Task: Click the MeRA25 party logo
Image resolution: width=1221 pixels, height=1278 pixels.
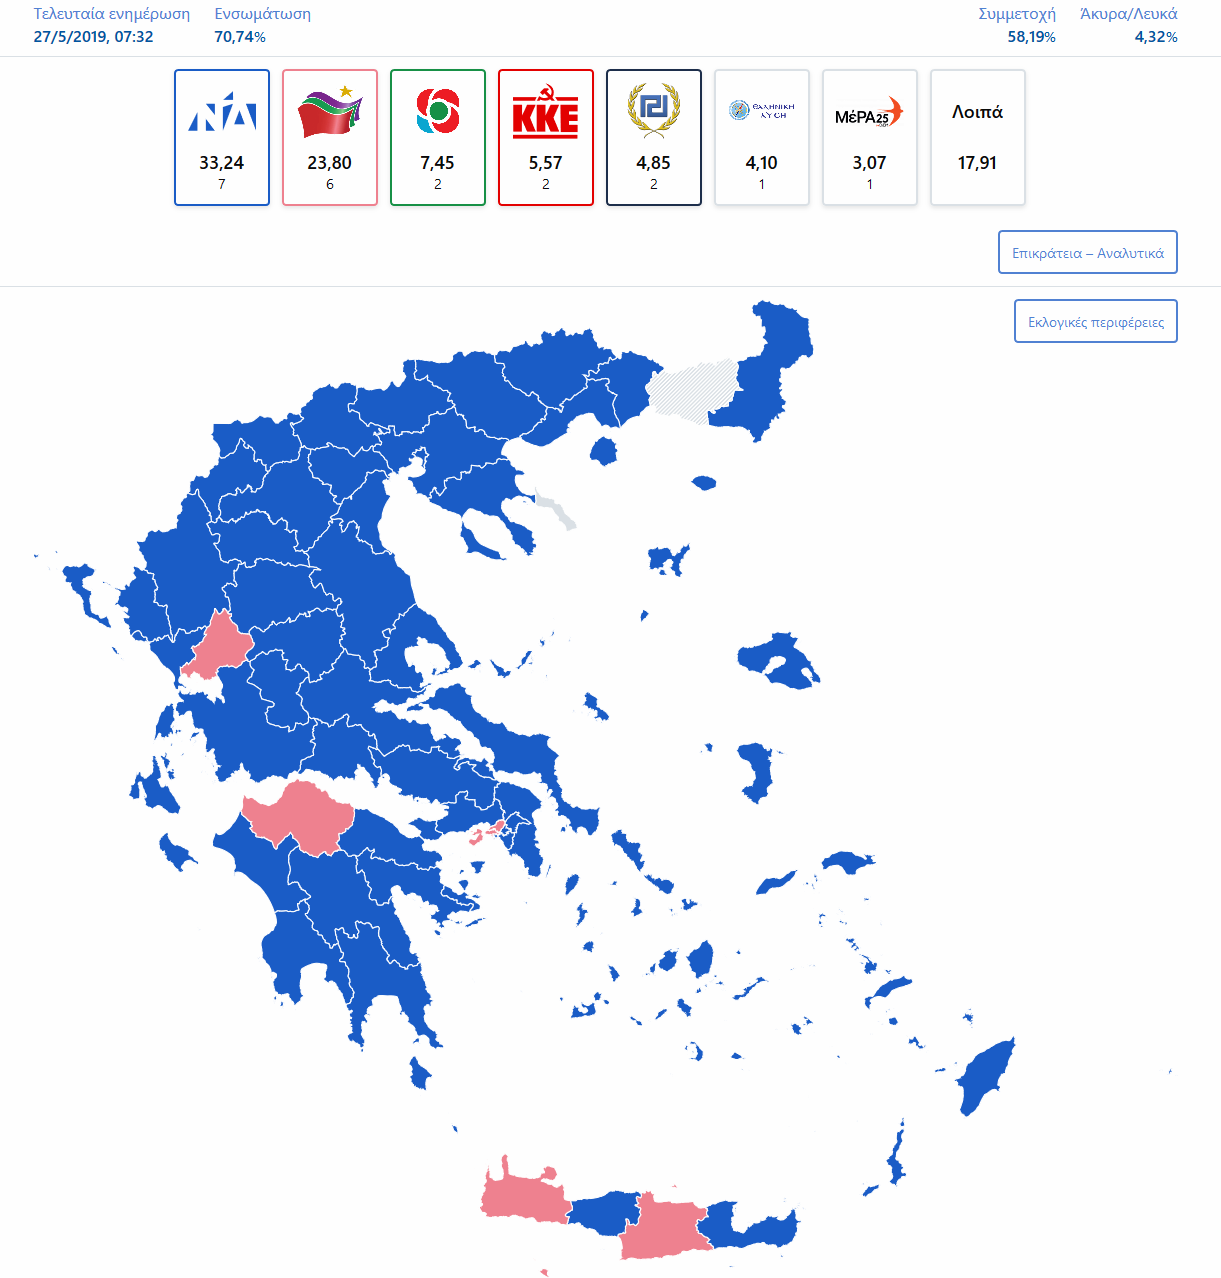Action: 869,114
